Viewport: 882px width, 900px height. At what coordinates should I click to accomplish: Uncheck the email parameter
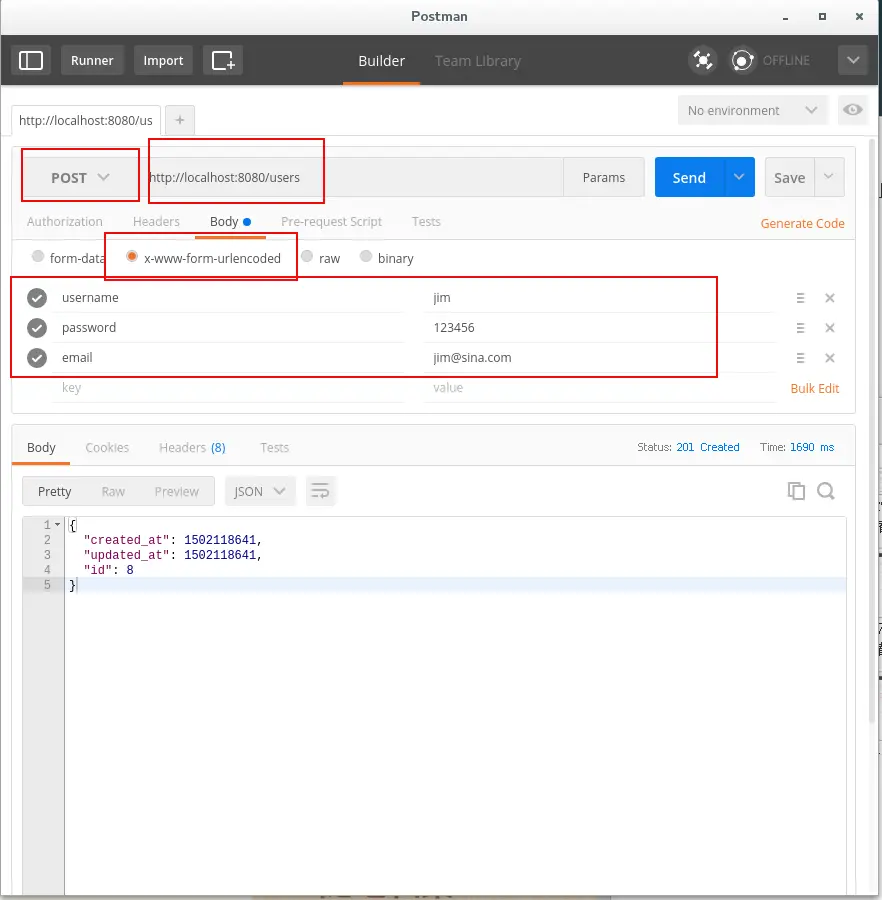tap(37, 358)
